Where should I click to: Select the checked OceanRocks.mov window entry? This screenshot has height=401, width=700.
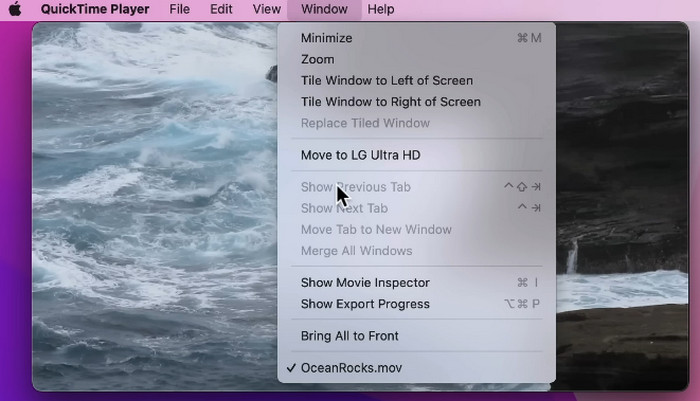coord(417,368)
